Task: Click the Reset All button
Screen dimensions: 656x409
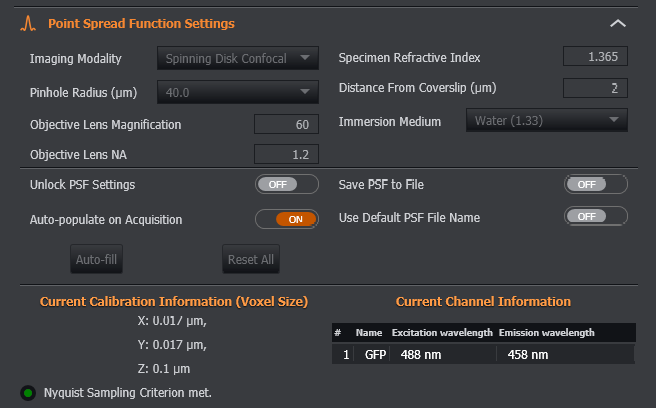Action: pyautogui.click(x=251, y=260)
